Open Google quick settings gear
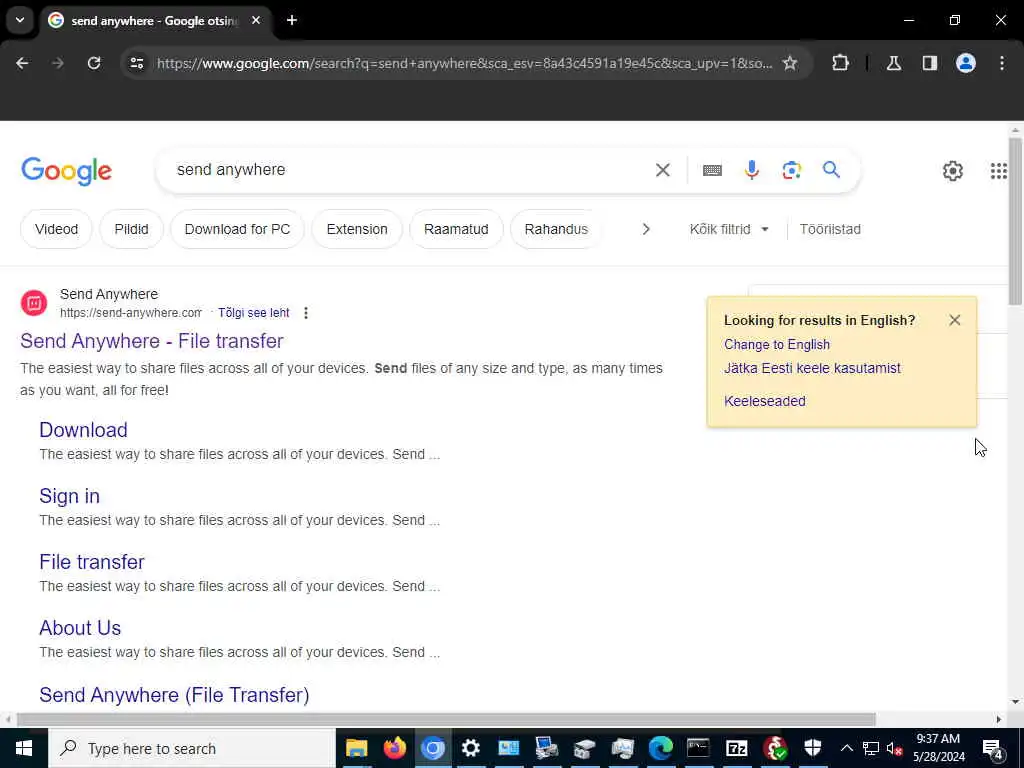This screenshot has width=1024, height=768. (x=953, y=171)
